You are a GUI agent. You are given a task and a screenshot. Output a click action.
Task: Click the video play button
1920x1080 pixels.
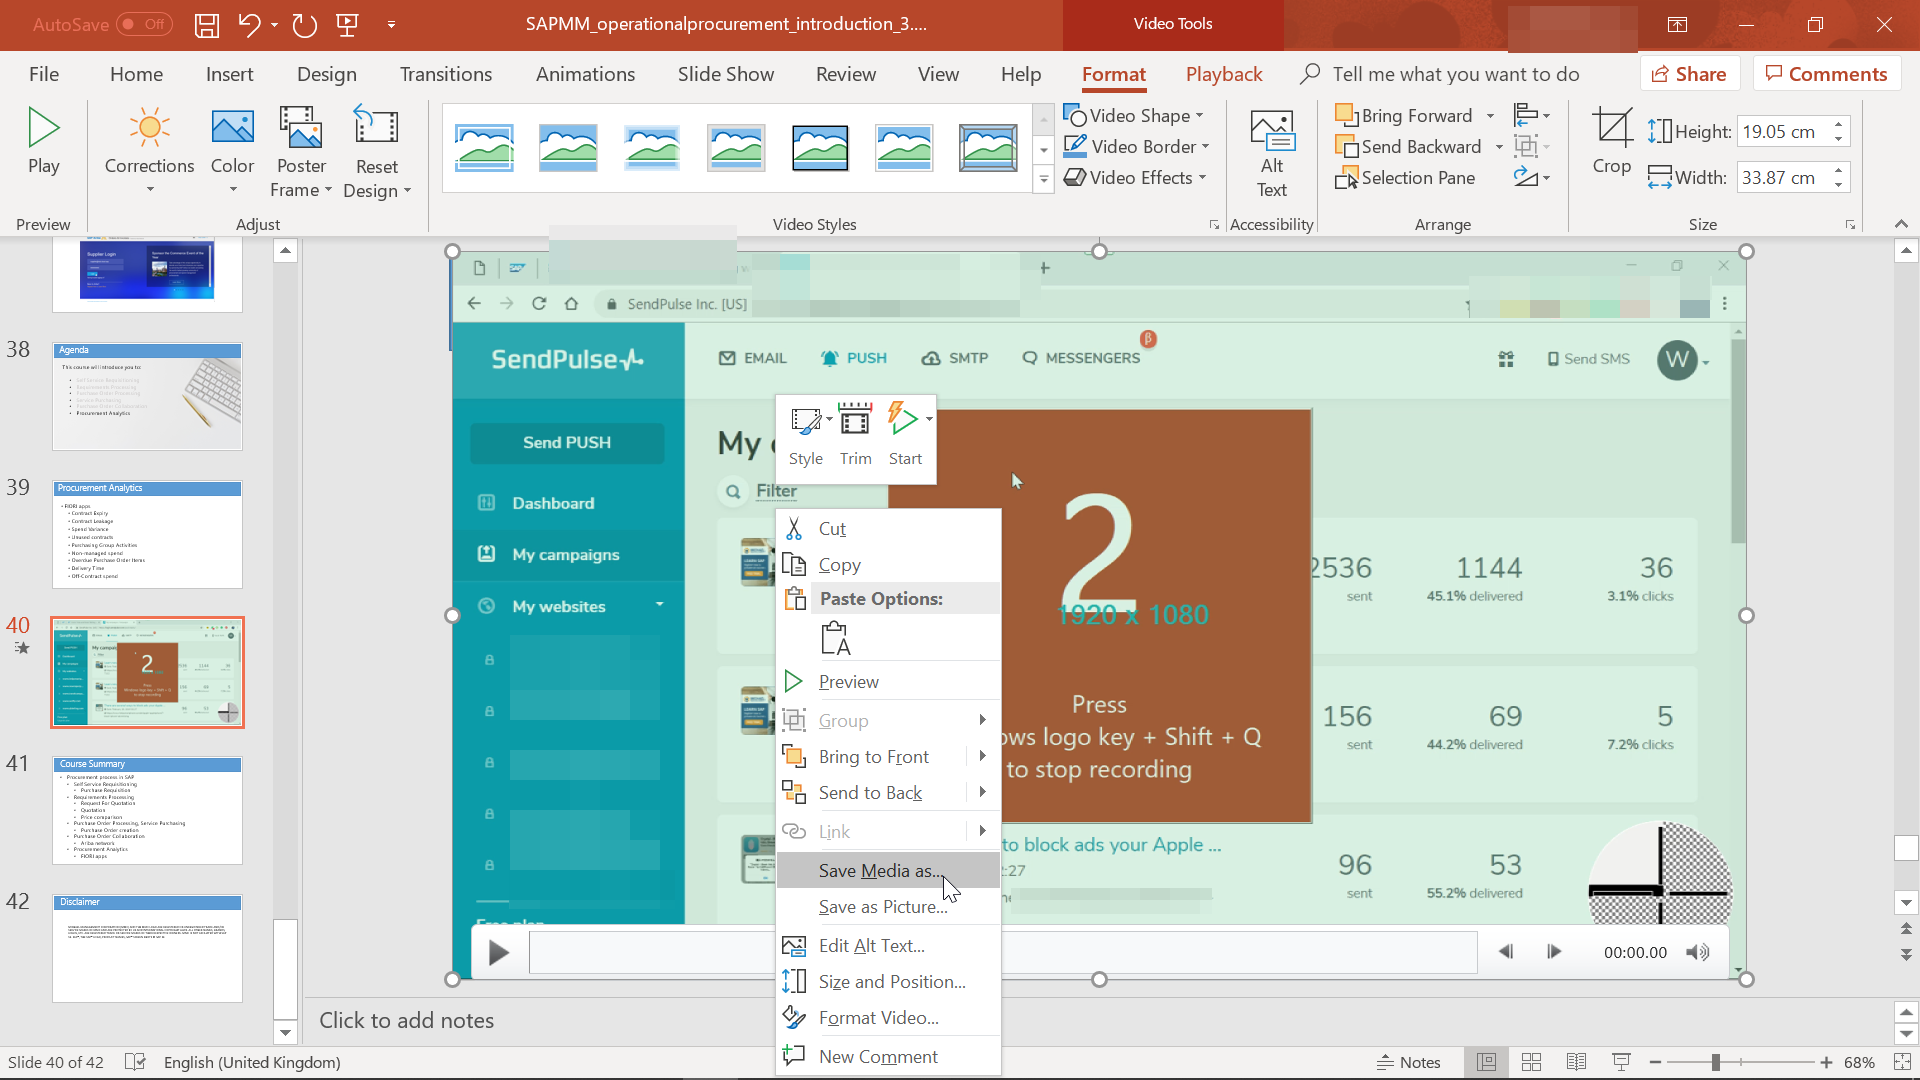500,951
